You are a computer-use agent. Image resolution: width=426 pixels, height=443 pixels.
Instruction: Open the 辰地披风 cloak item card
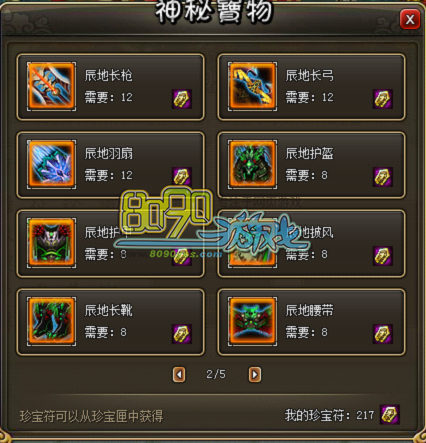(x=311, y=243)
